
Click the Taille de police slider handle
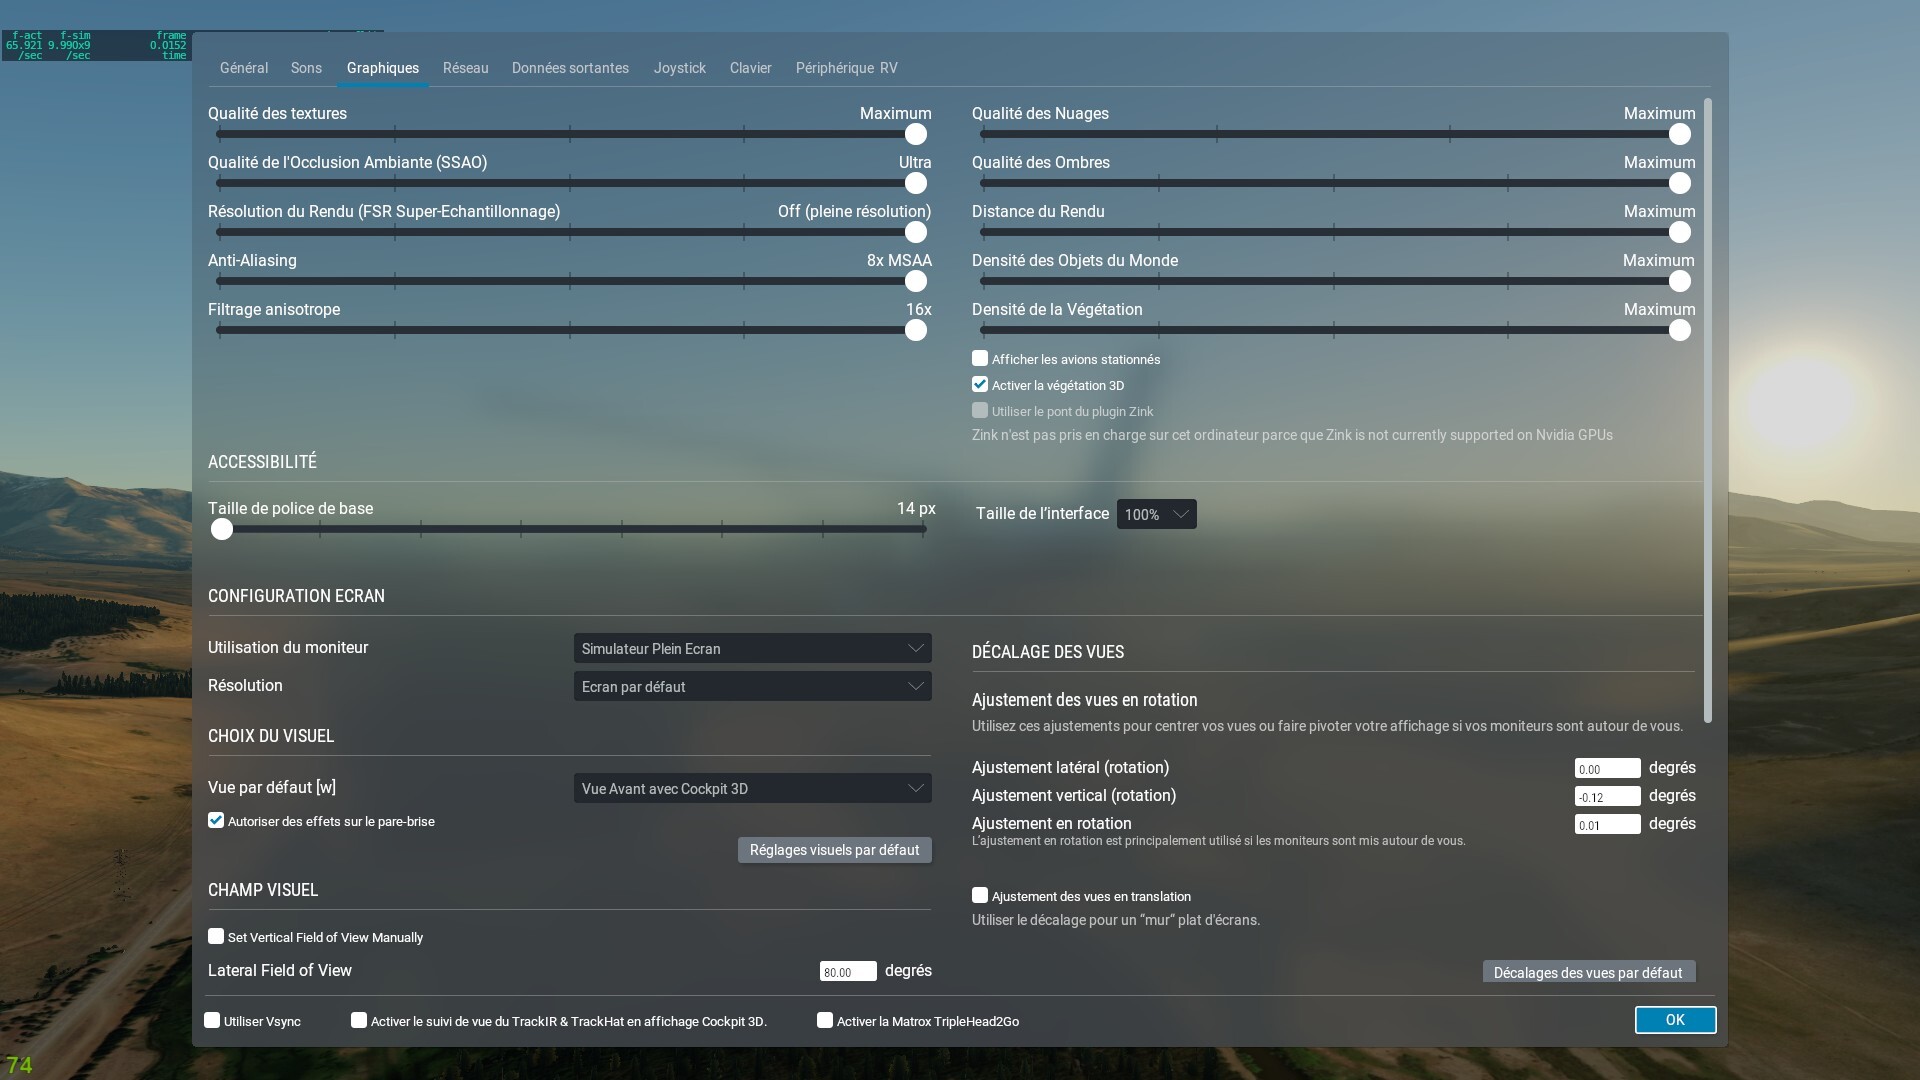[x=222, y=530]
